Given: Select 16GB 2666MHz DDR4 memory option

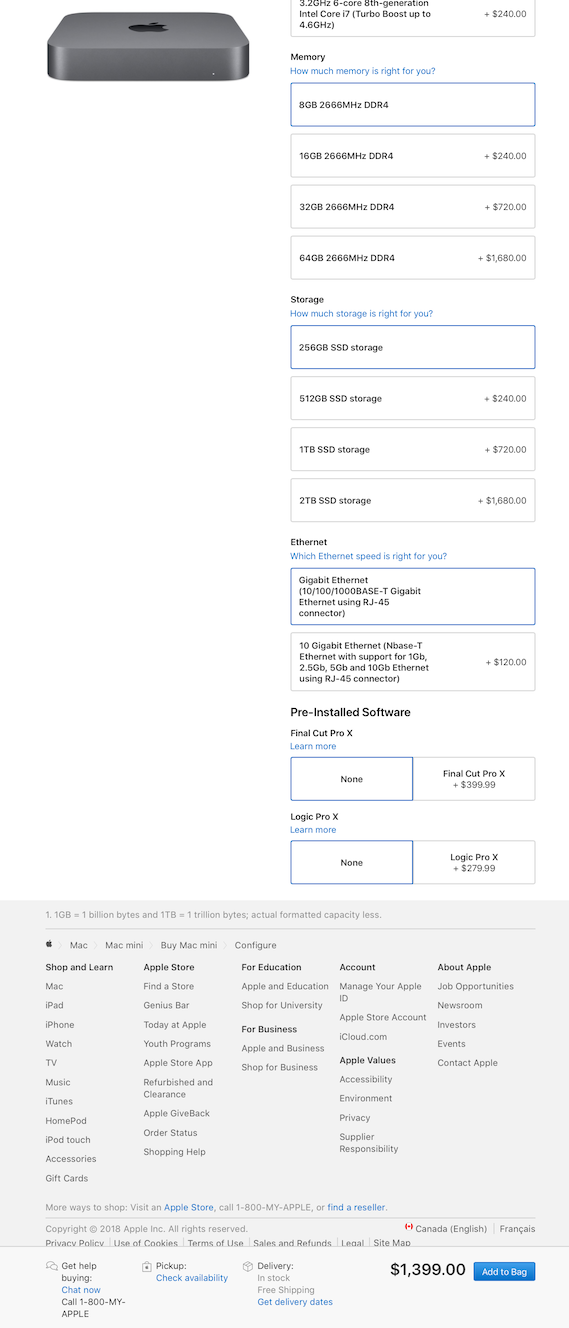Looking at the screenshot, I should pyautogui.click(x=413, y=156).
